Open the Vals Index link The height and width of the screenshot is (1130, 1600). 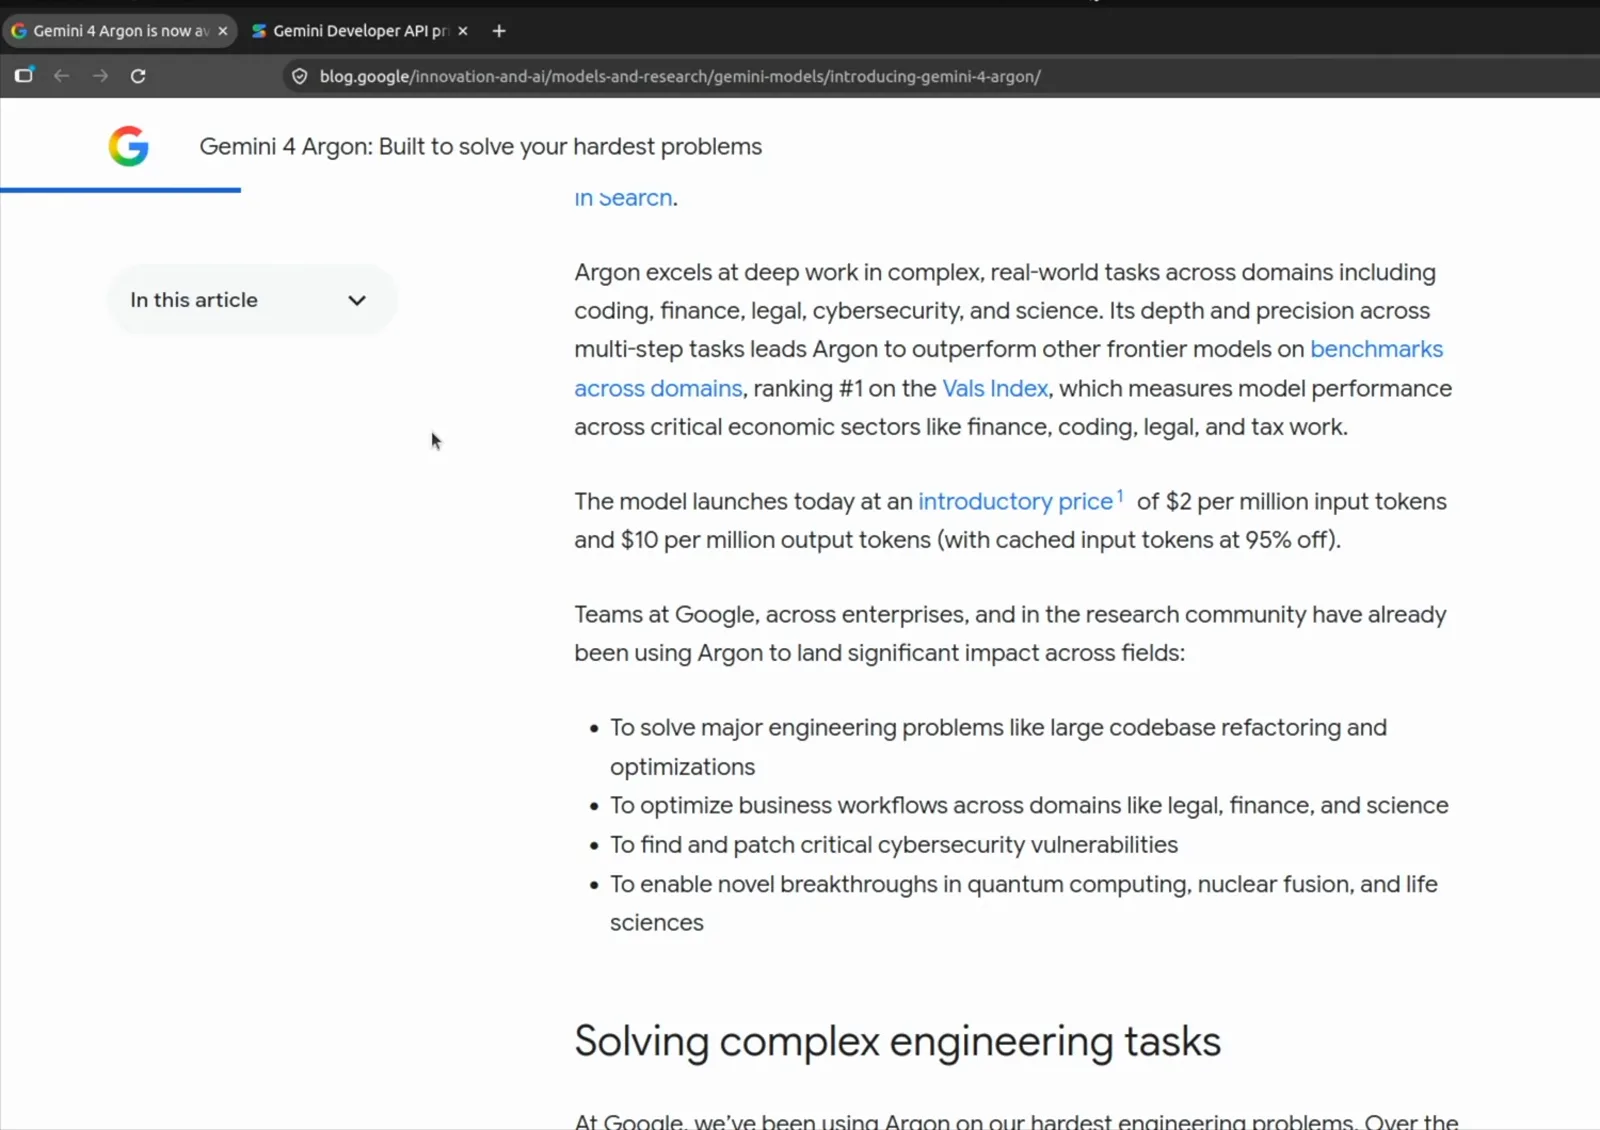coord(995,388)
